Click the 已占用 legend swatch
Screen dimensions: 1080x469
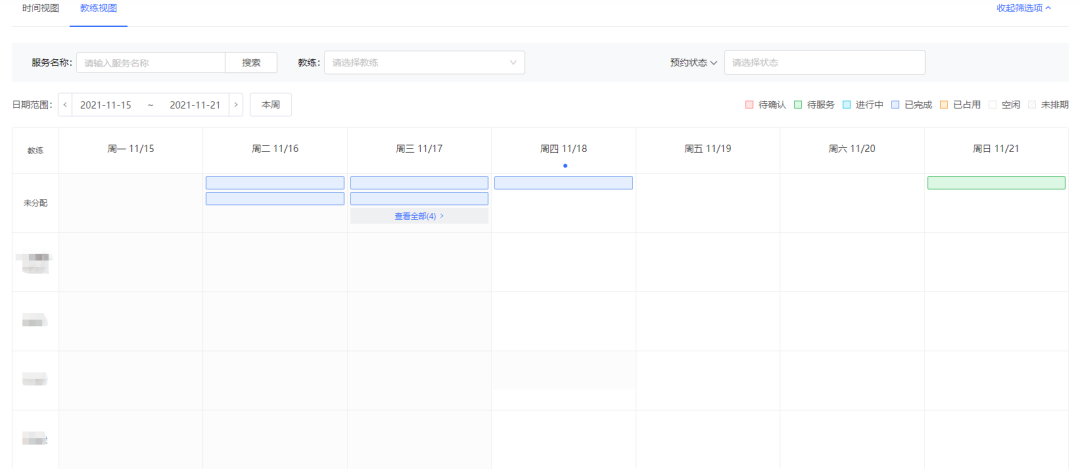pyautogui.click(x=944, y=105)
